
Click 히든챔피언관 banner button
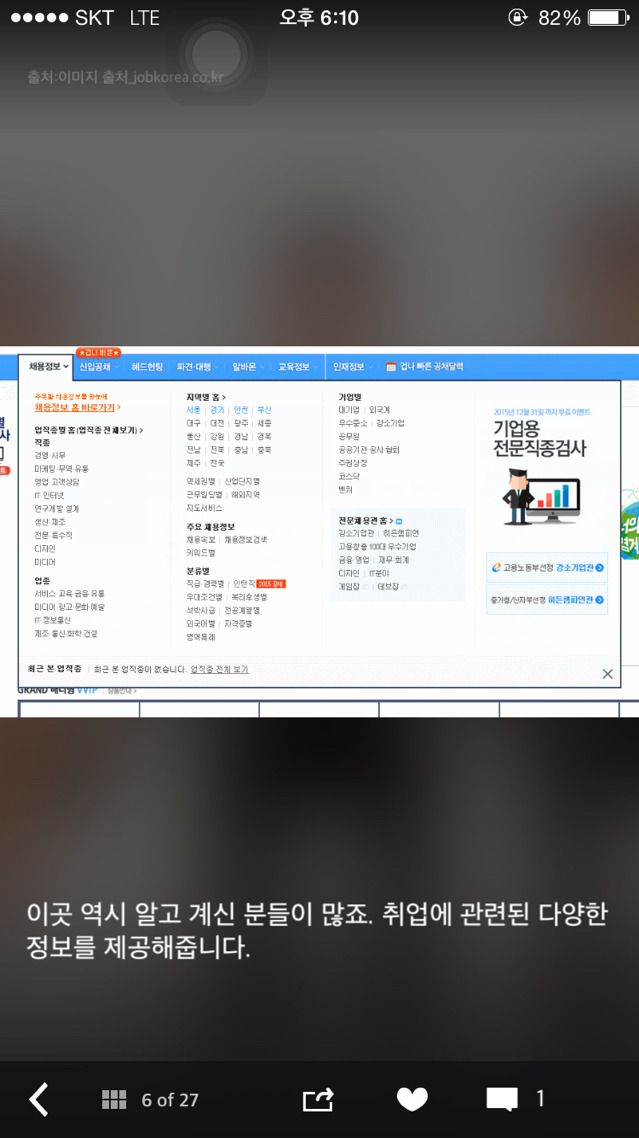[x=547, y=599]
